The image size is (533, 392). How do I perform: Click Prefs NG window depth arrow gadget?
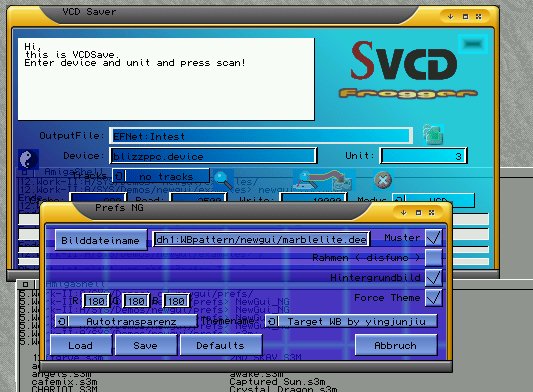404,212
